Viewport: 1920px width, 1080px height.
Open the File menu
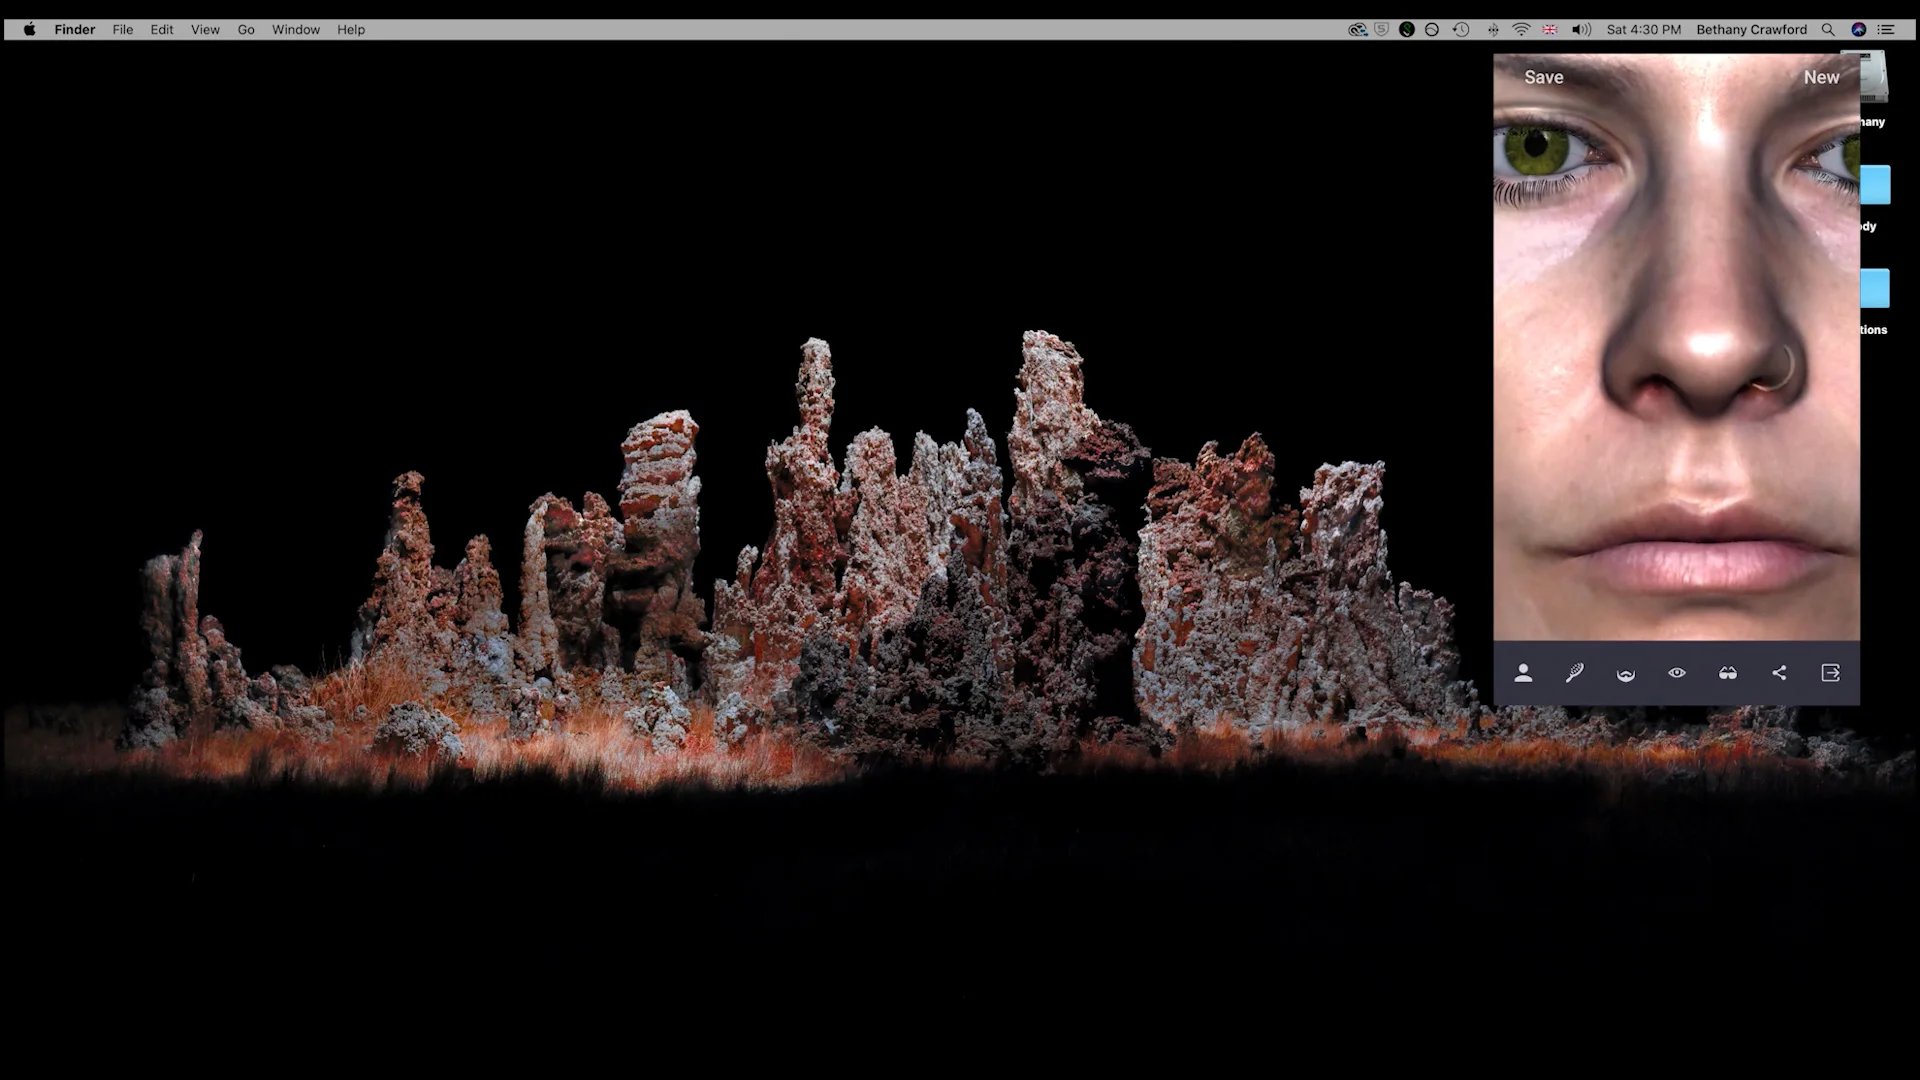pyautogui.click(x=122, y=29)
